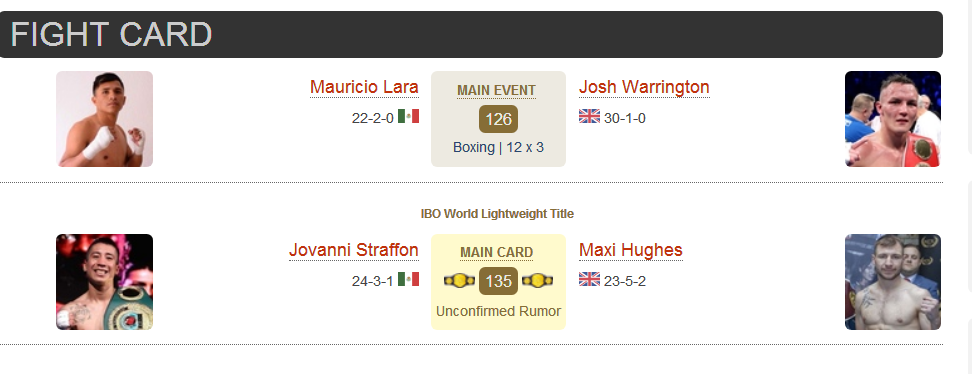The height and width of the screenshot is (374, 972).
Task: Open Maxi Hughes' profile link
Action: (x=631, y=250)
